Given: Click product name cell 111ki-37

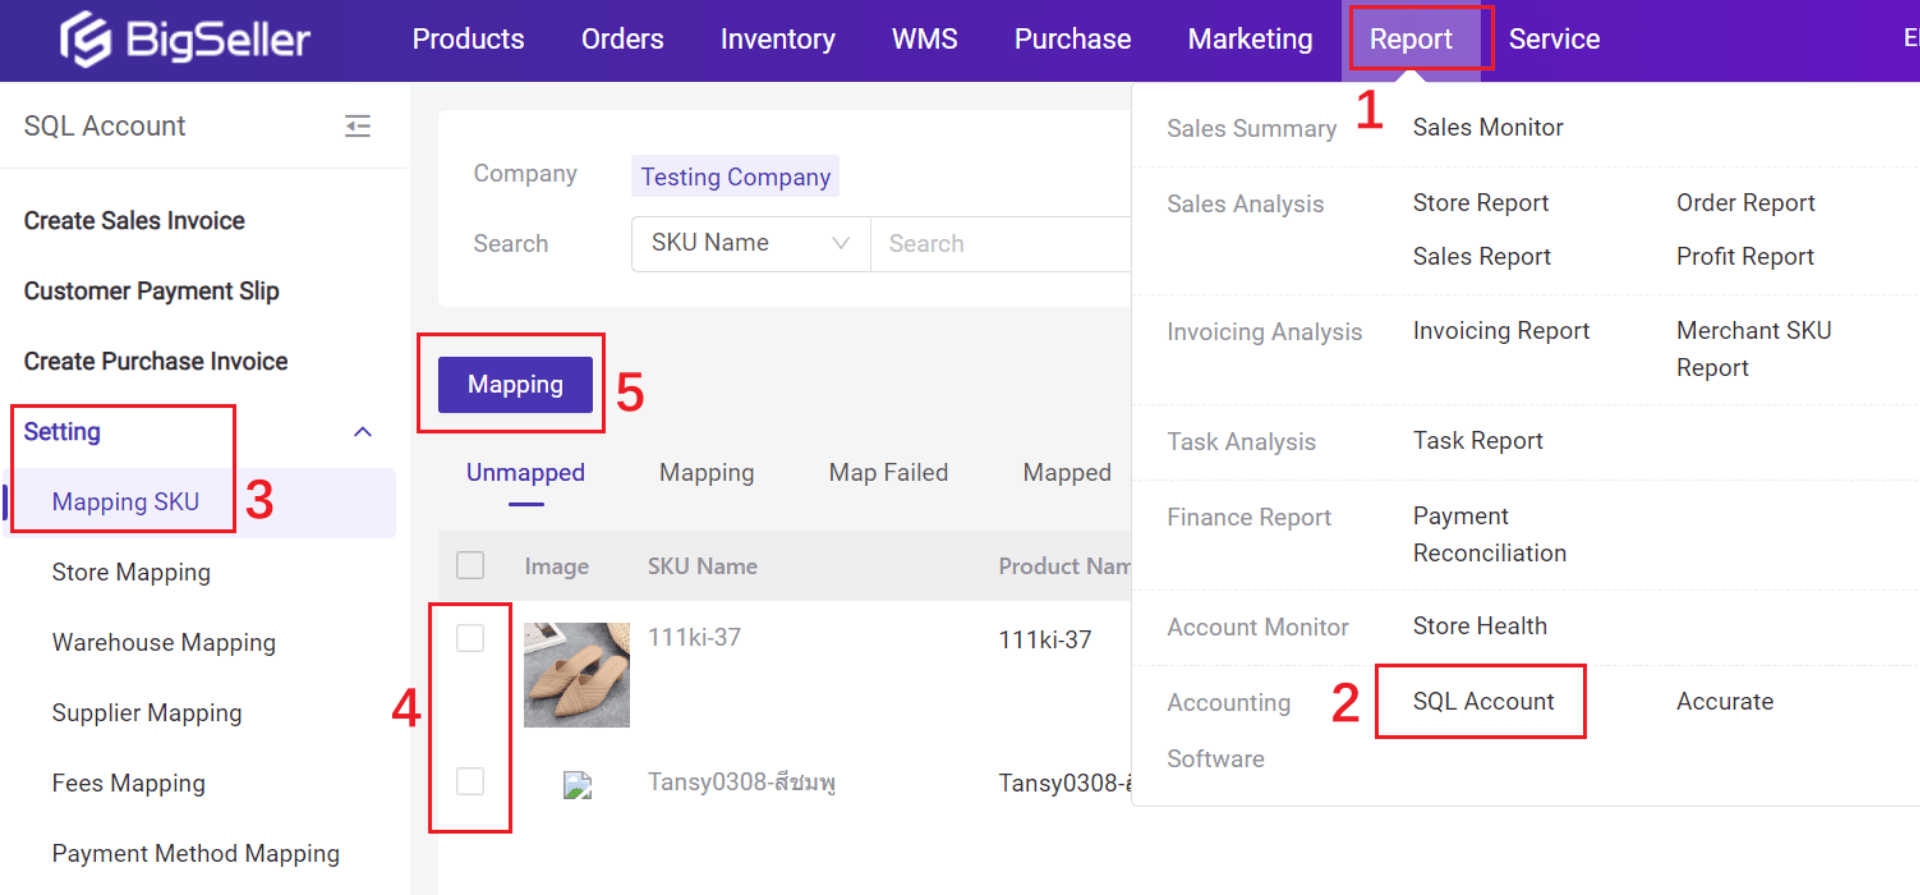Looking at the screenshot, I should tap(1045, 640).
